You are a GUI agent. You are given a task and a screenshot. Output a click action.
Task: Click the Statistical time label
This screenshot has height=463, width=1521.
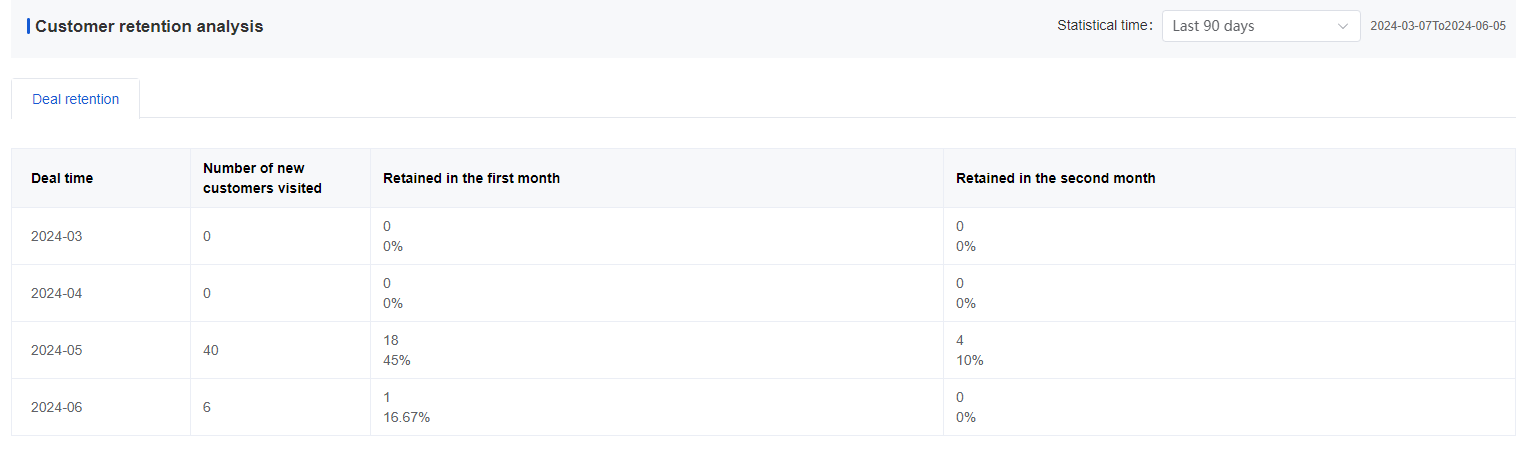(1104, 26)
